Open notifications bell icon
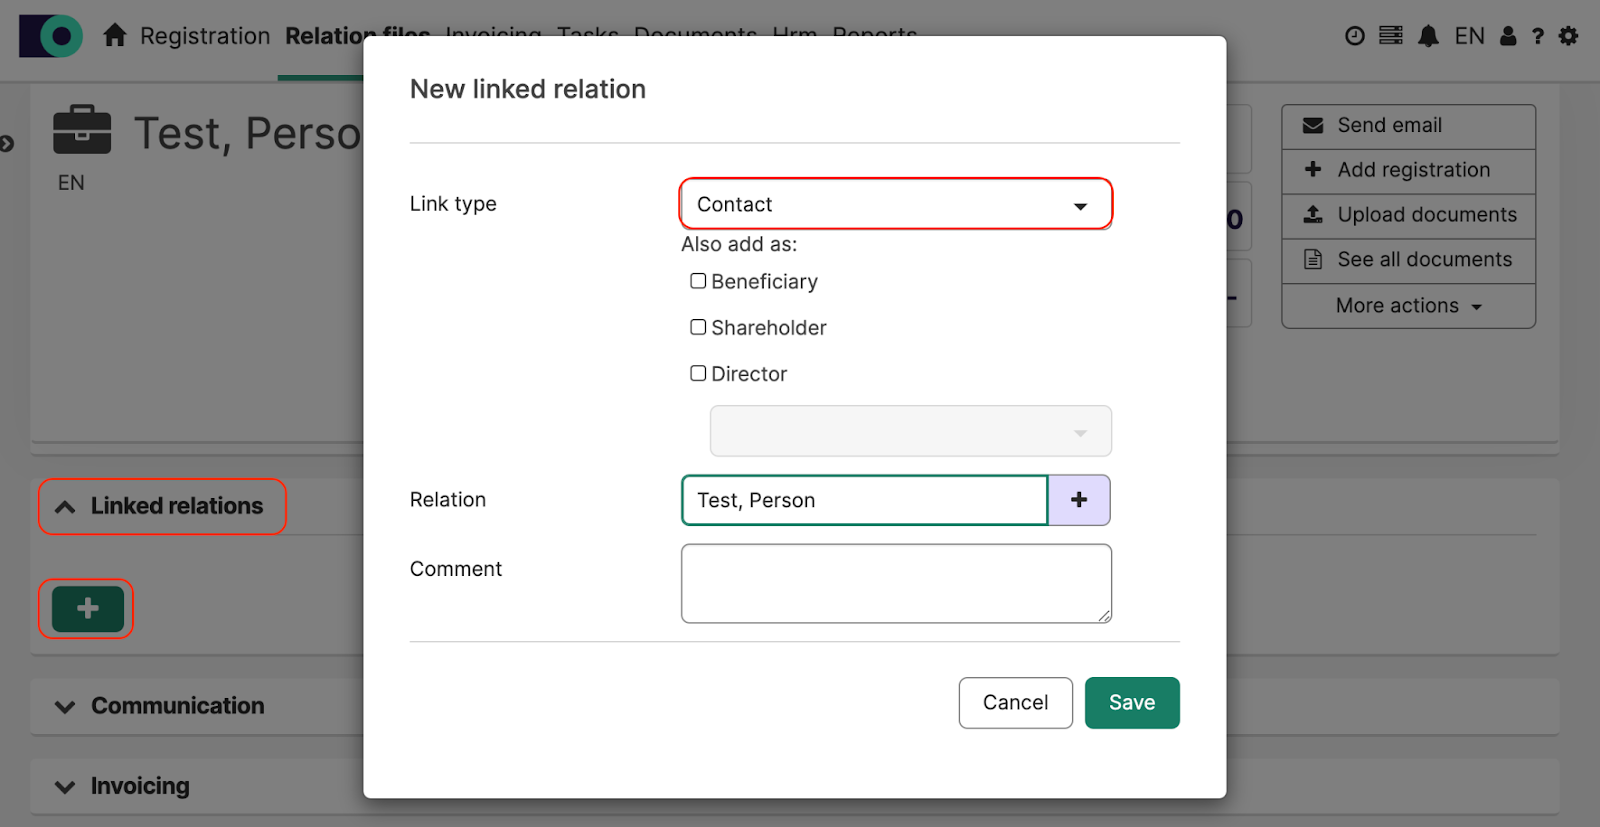The width and height of the screenshot is (1600, 827). pyautogui.click(x=1429, y=36)
